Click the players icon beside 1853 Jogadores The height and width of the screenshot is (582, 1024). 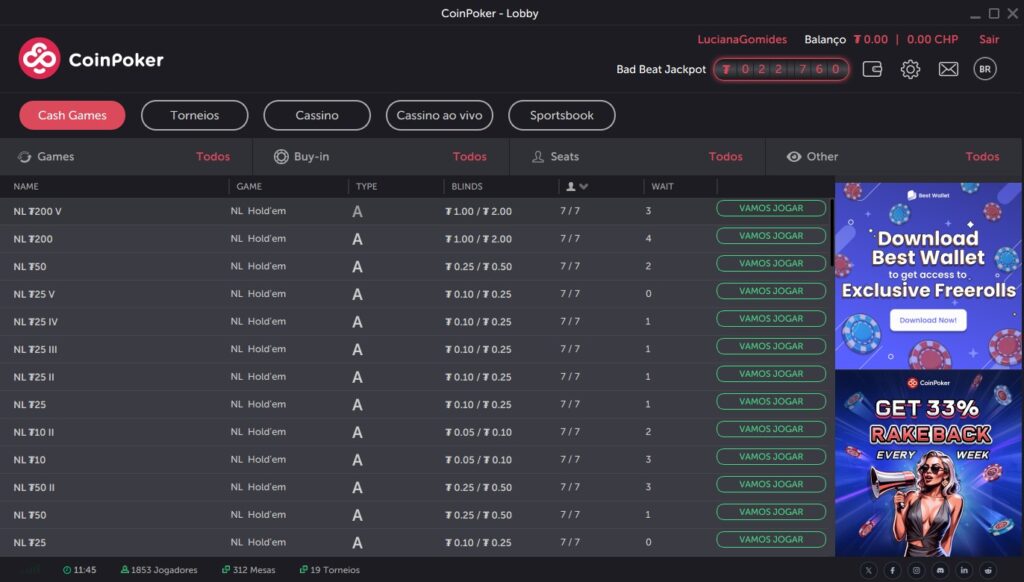click(x=125, y=570)
